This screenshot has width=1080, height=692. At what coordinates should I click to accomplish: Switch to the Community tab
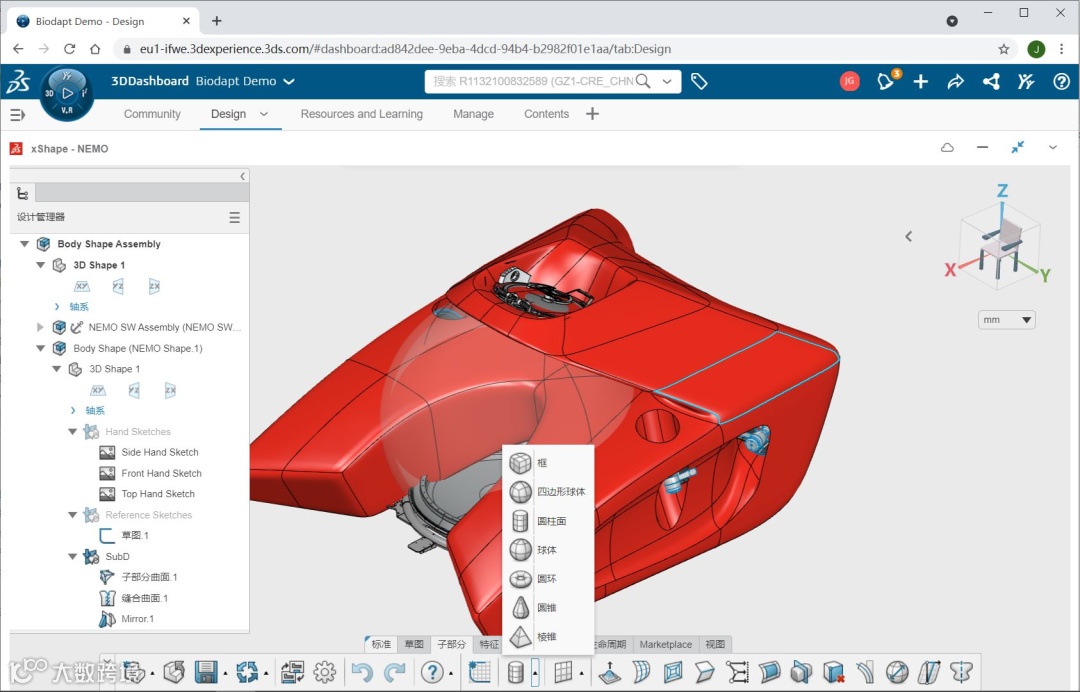click(x=152, y=114)
